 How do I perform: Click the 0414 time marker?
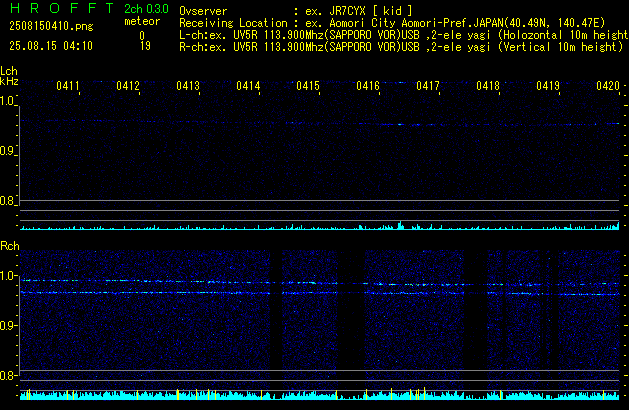coord(248,86)
